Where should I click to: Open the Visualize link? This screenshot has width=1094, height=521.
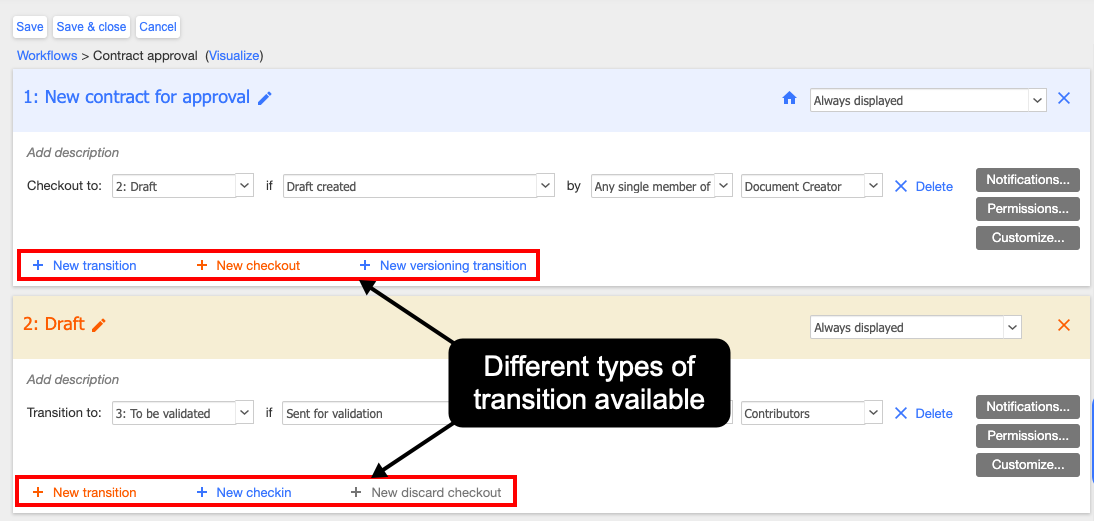coord(234,55)
